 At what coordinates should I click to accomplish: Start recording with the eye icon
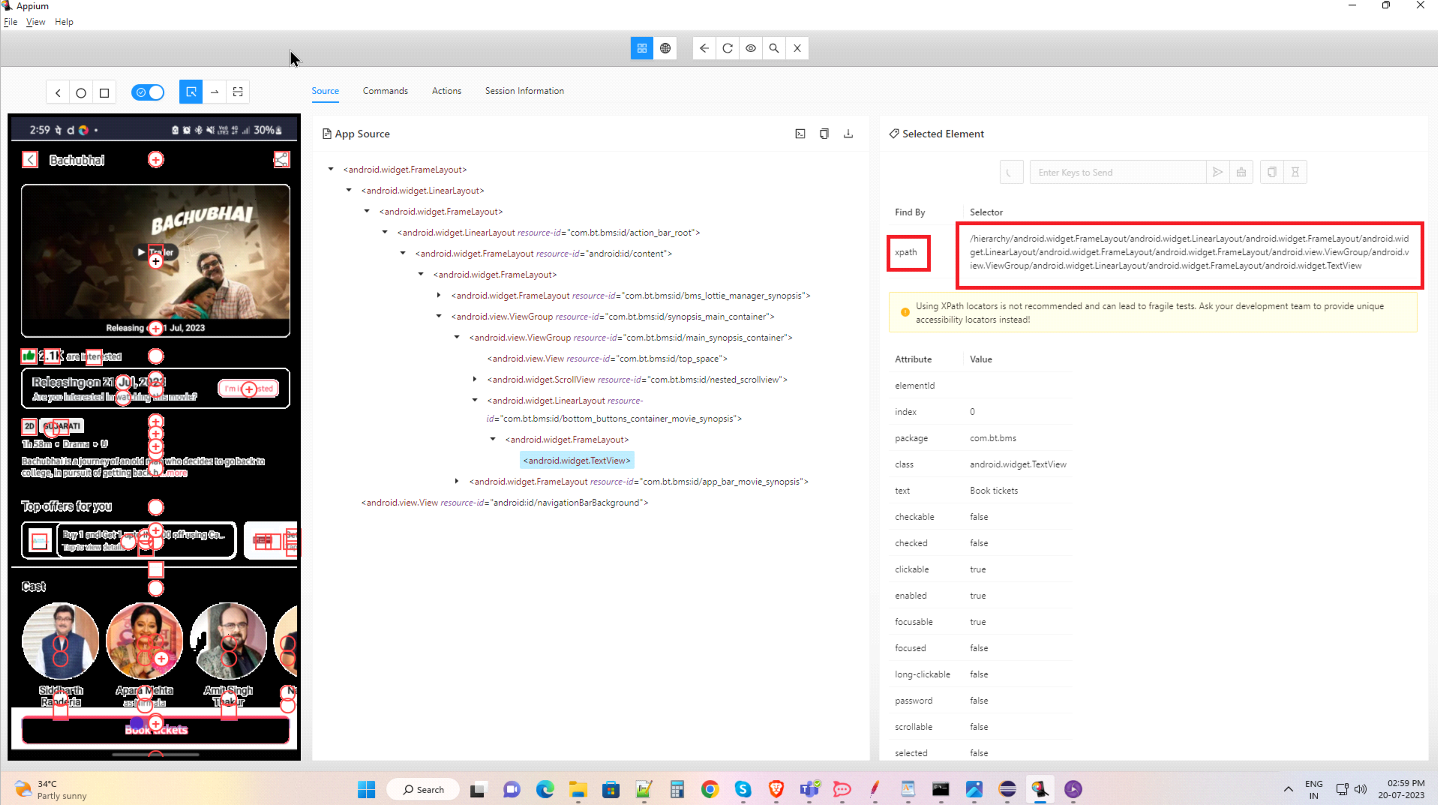(x=750, y=48)
